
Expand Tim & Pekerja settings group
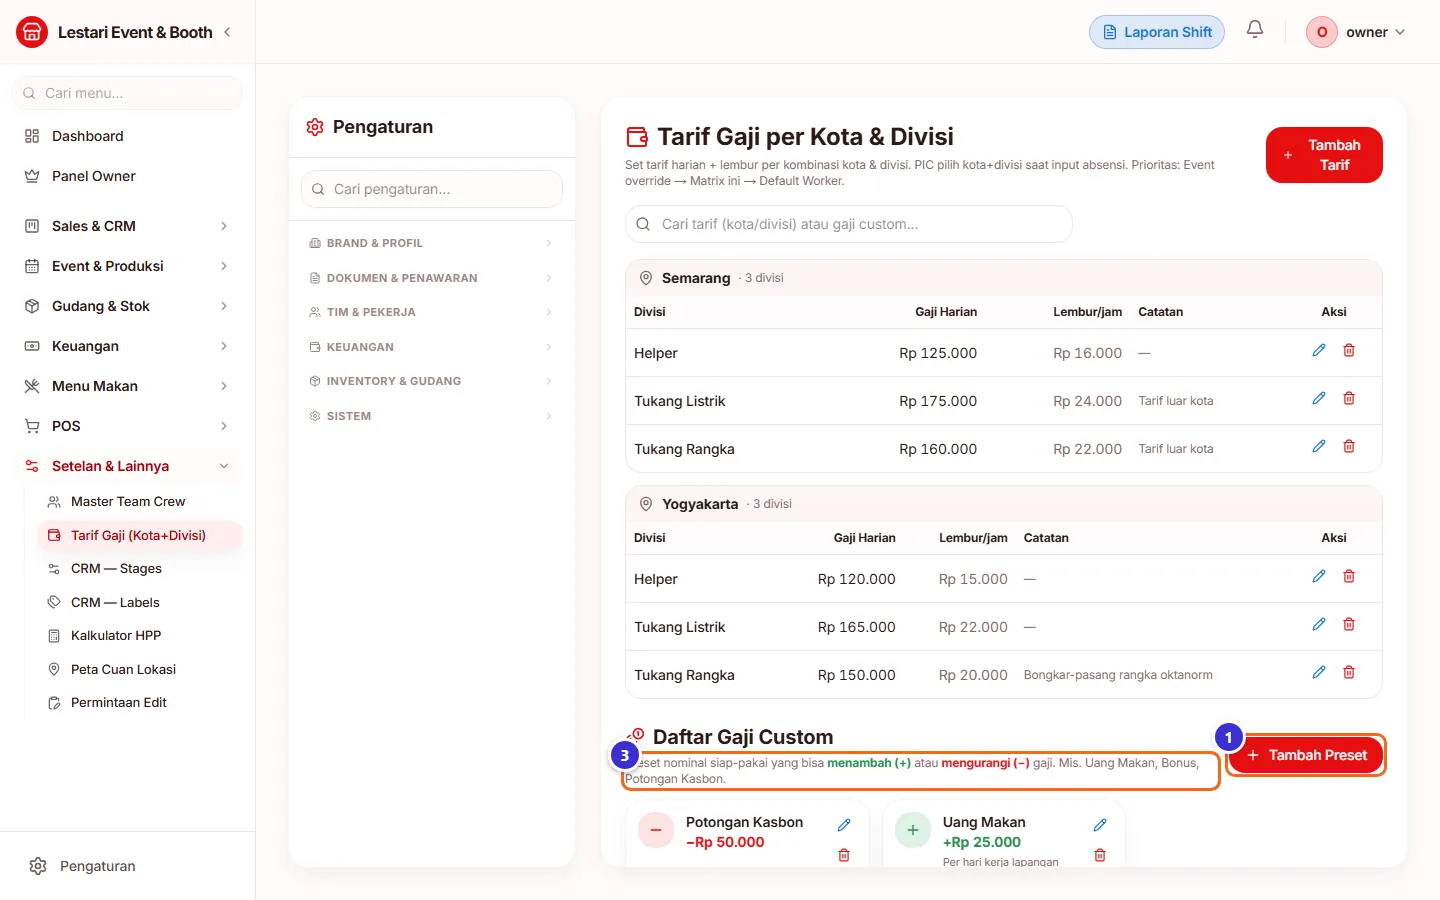pos(431,312)
